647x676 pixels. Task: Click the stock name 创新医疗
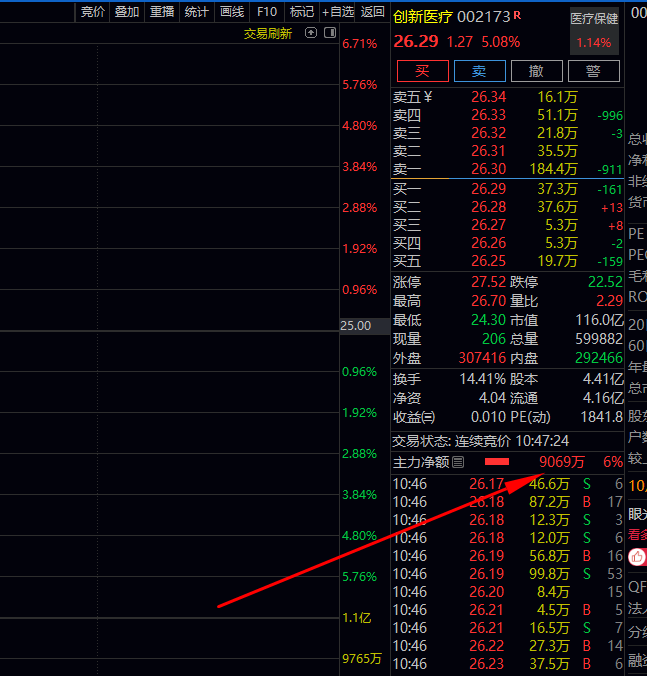422,17
